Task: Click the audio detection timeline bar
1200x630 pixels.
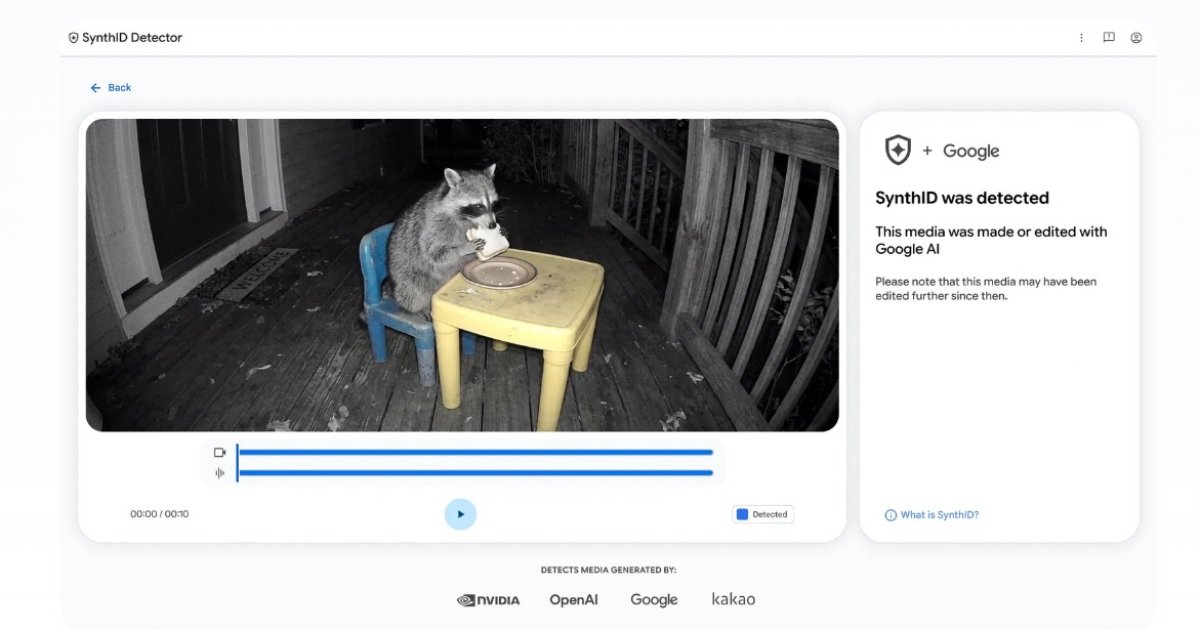Action: tap(476, 473)
